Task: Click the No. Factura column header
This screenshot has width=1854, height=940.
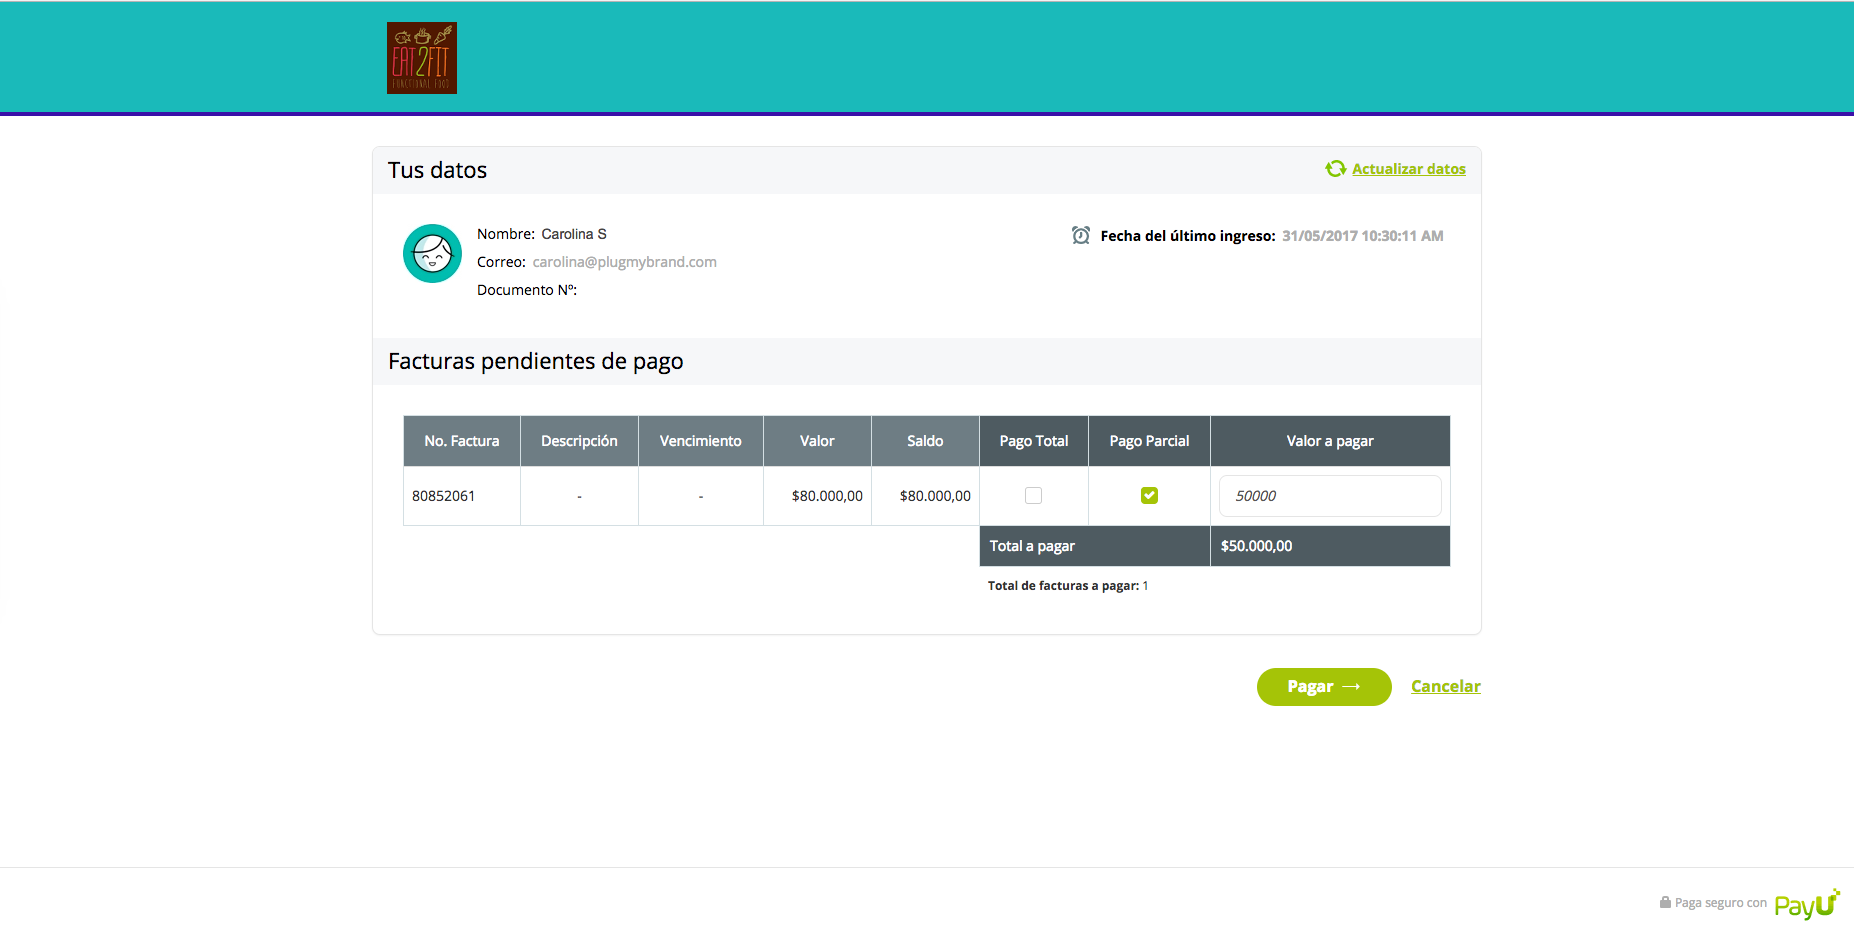Action: tap(461, 441)
